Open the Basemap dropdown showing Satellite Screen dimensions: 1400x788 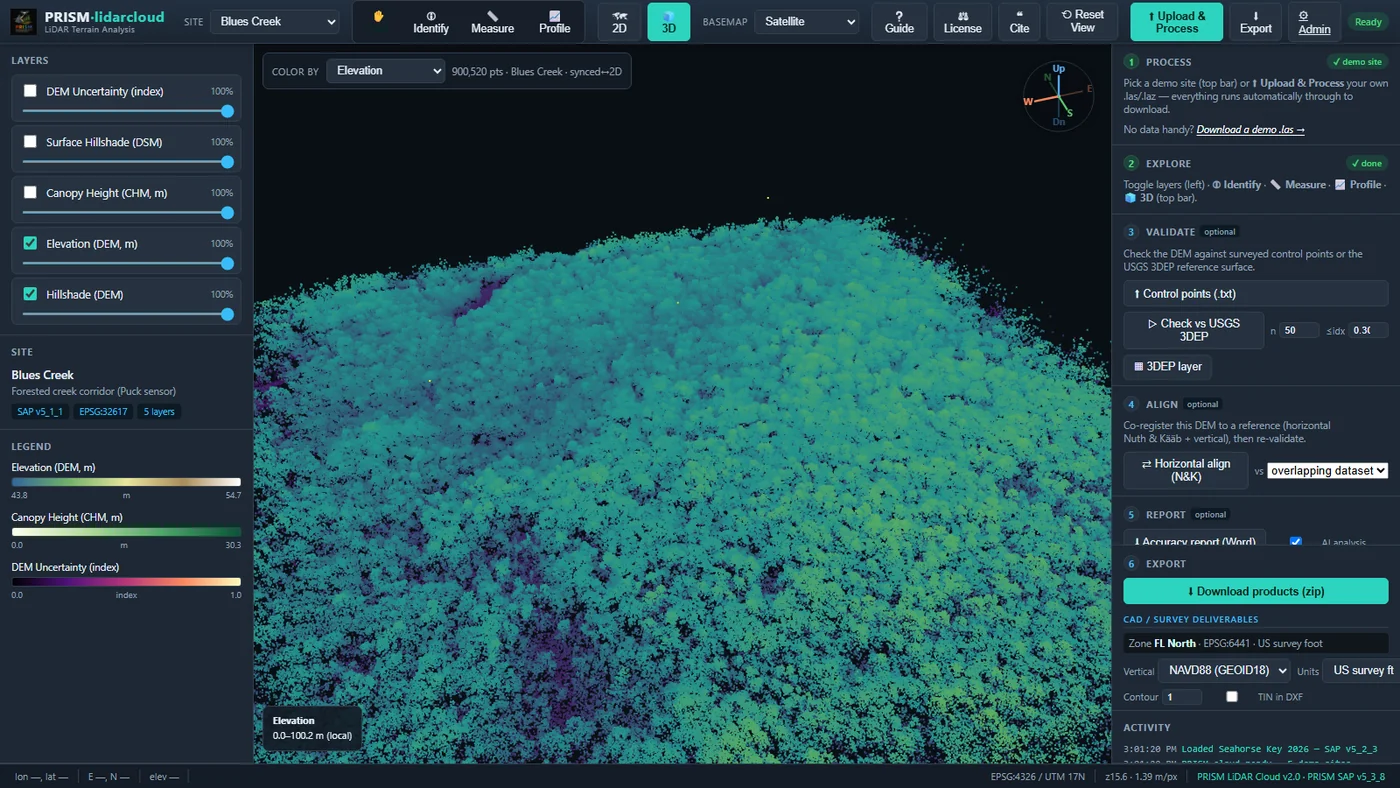806,21
